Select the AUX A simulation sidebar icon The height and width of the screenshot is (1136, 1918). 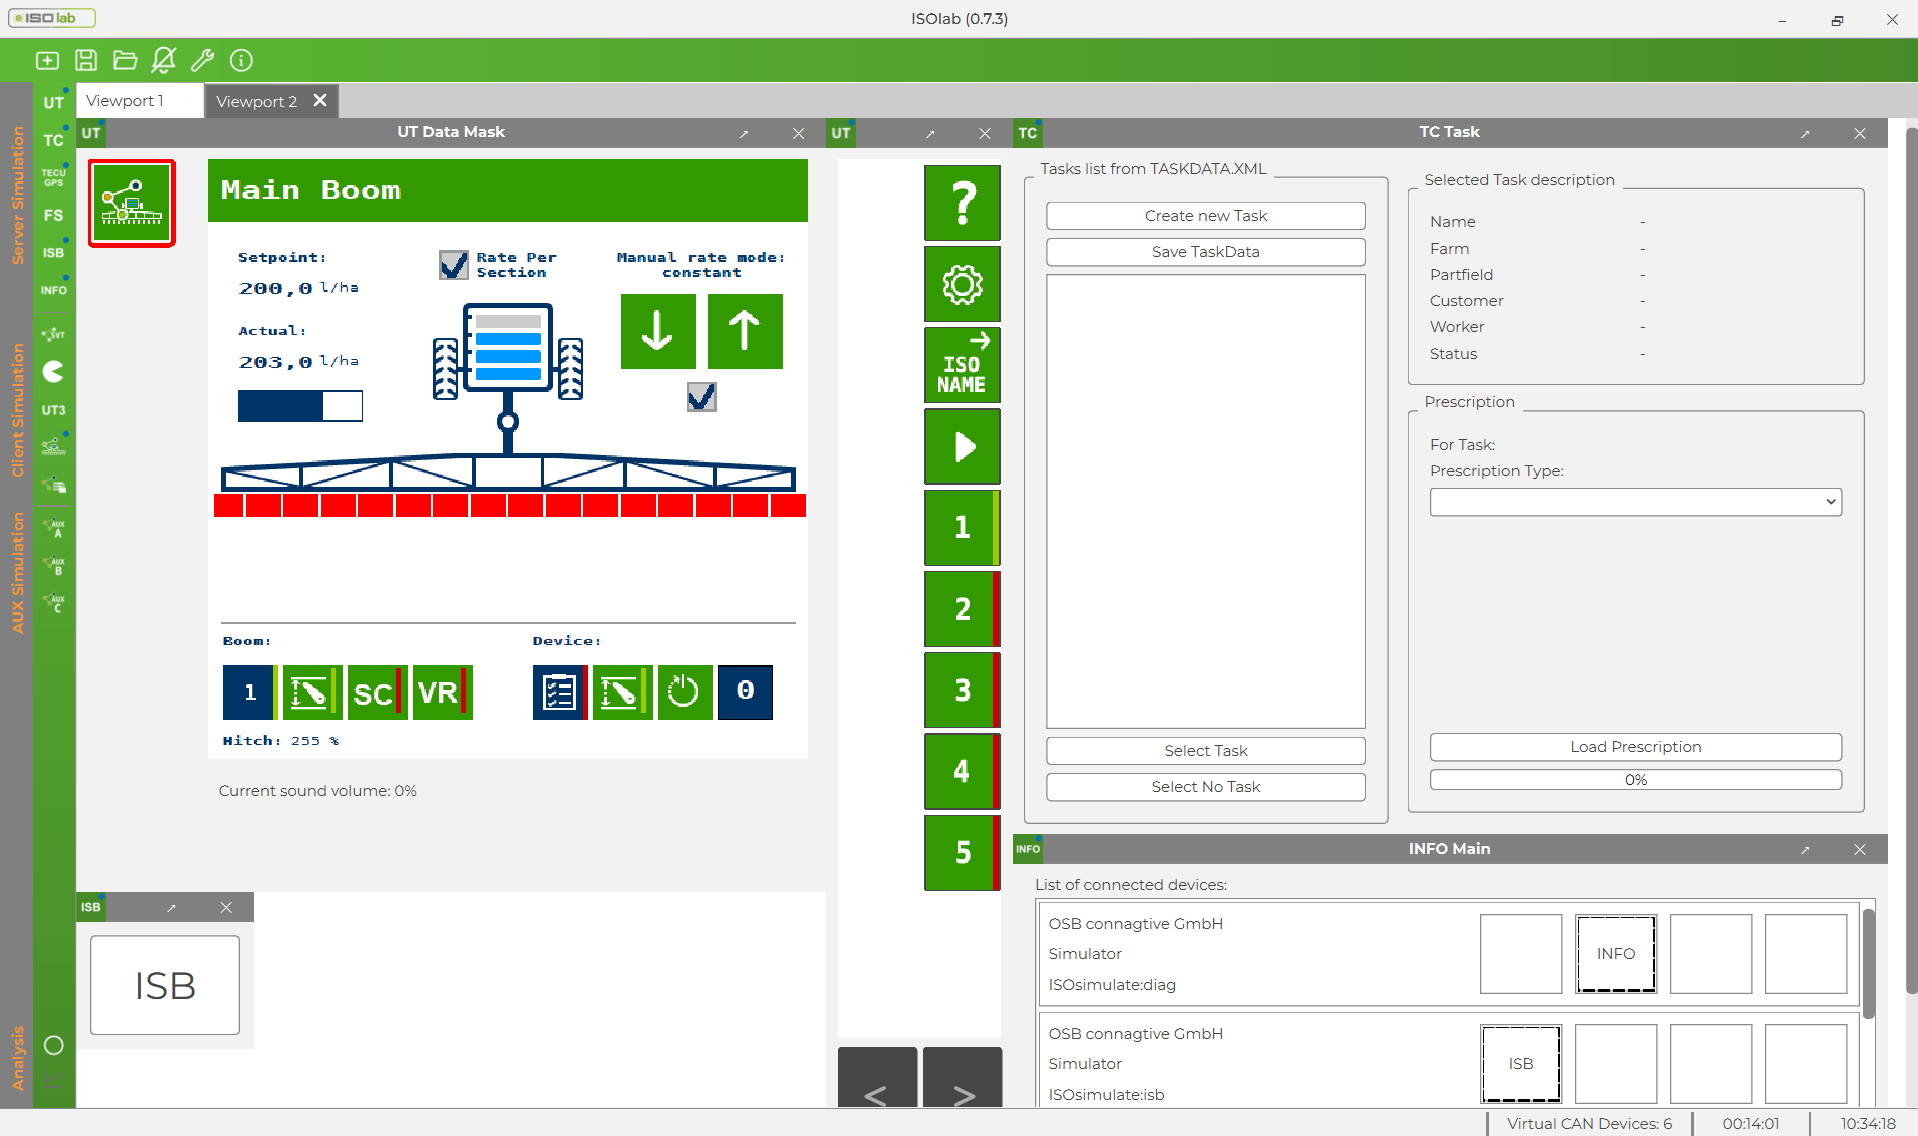(54, 528)
